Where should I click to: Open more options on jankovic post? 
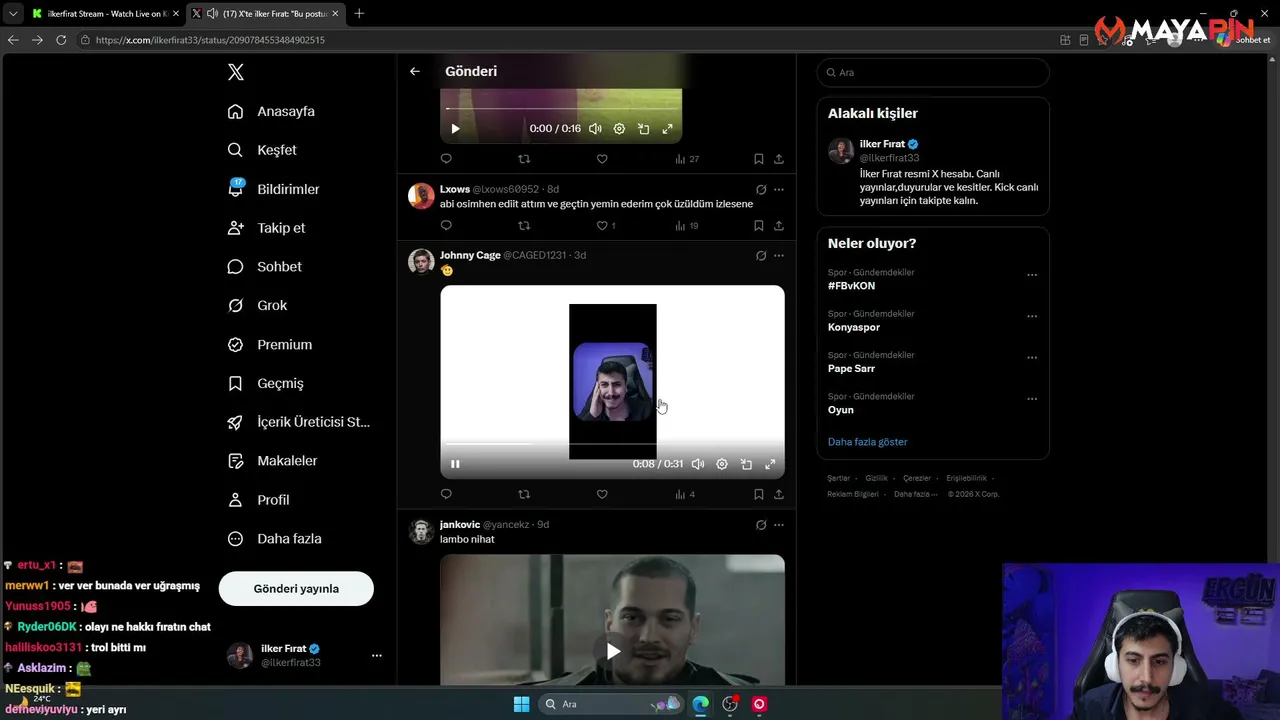pyautogui.click(x=779, y=525)
